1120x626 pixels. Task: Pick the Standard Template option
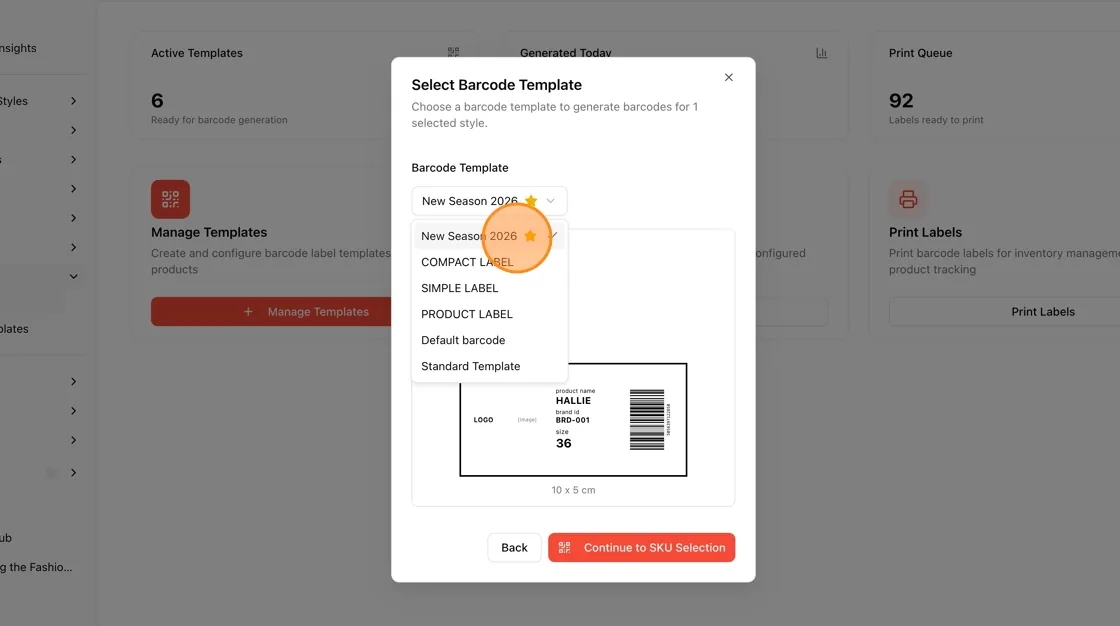[489, 366]
